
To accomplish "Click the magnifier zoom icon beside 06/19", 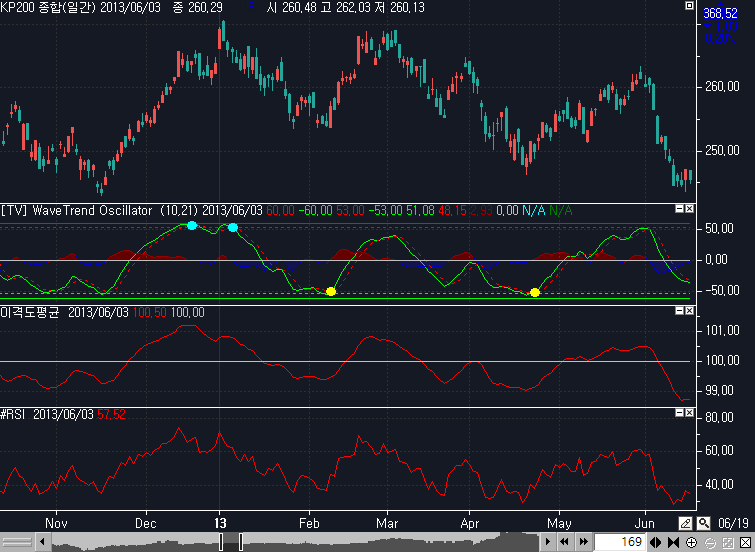I will pyautogui.click(x=703, y=523).
